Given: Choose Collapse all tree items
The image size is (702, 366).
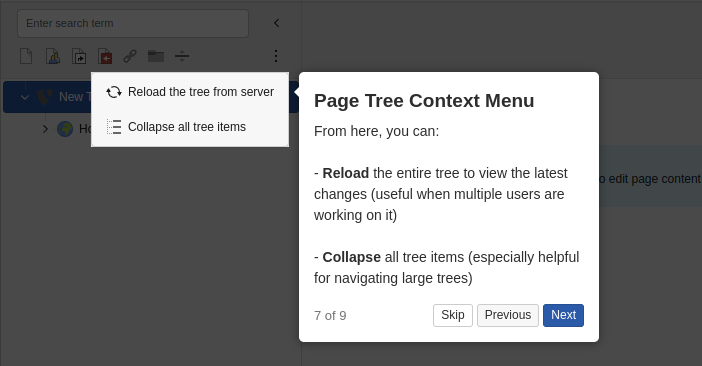Looking at the screenshot, I should point(190,127).
